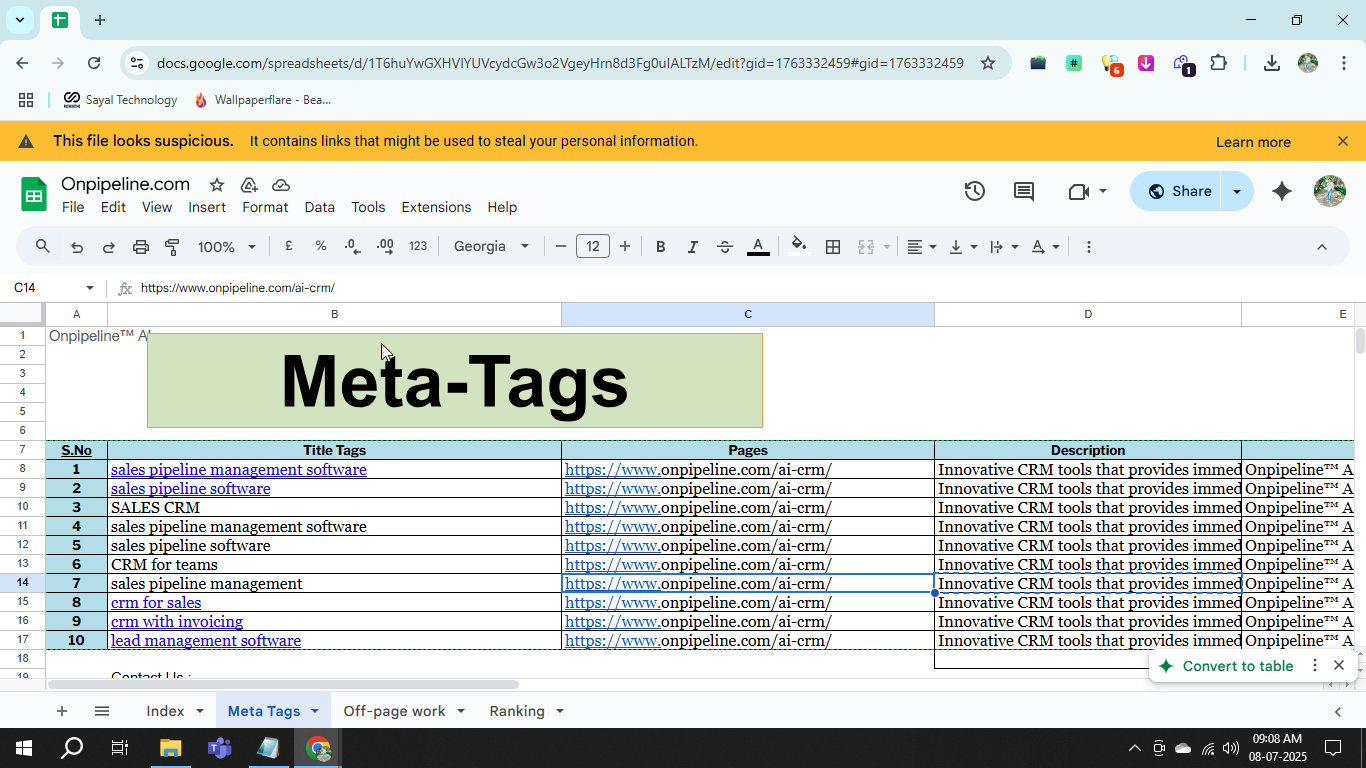Open text rotation dropdown
Image resolution: width=1366 pixels, height=768 pixels.
[1045, 247]
